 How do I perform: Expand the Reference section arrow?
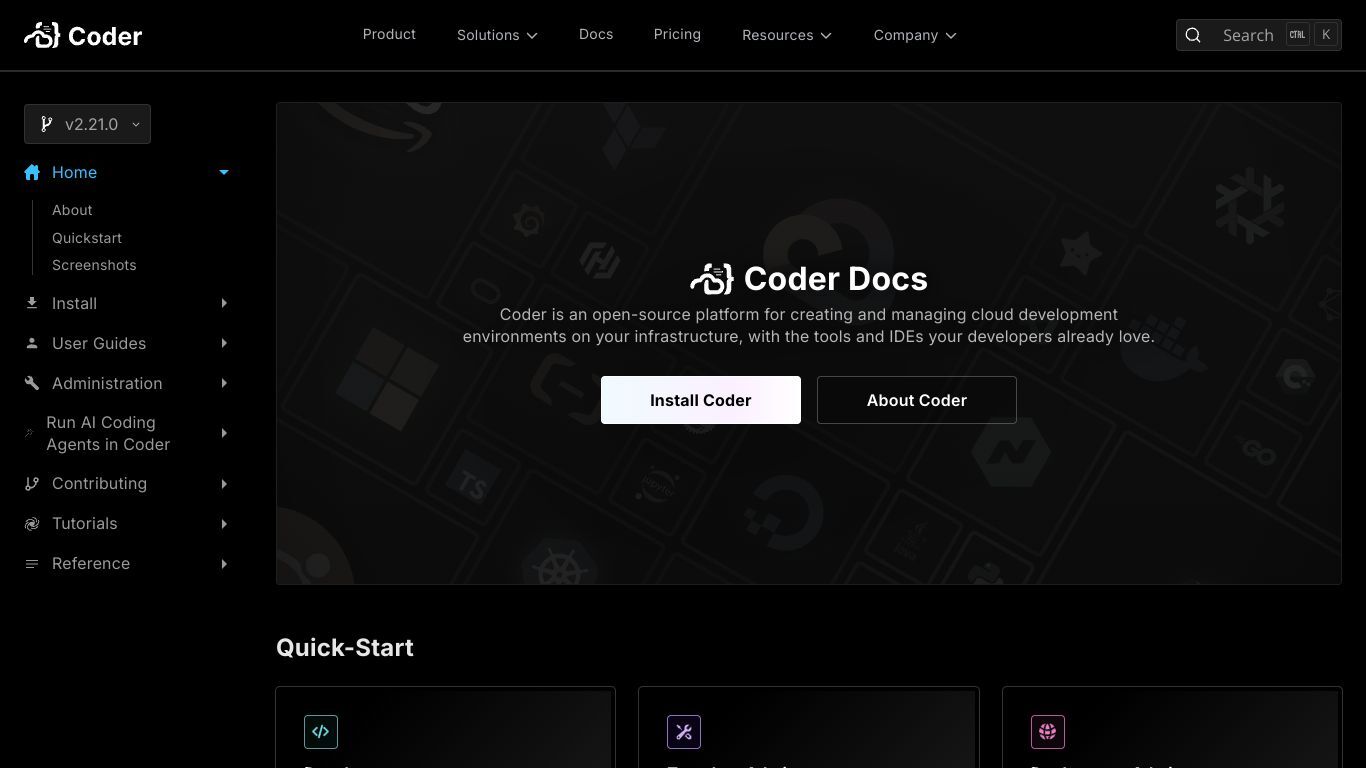point(224,563)
